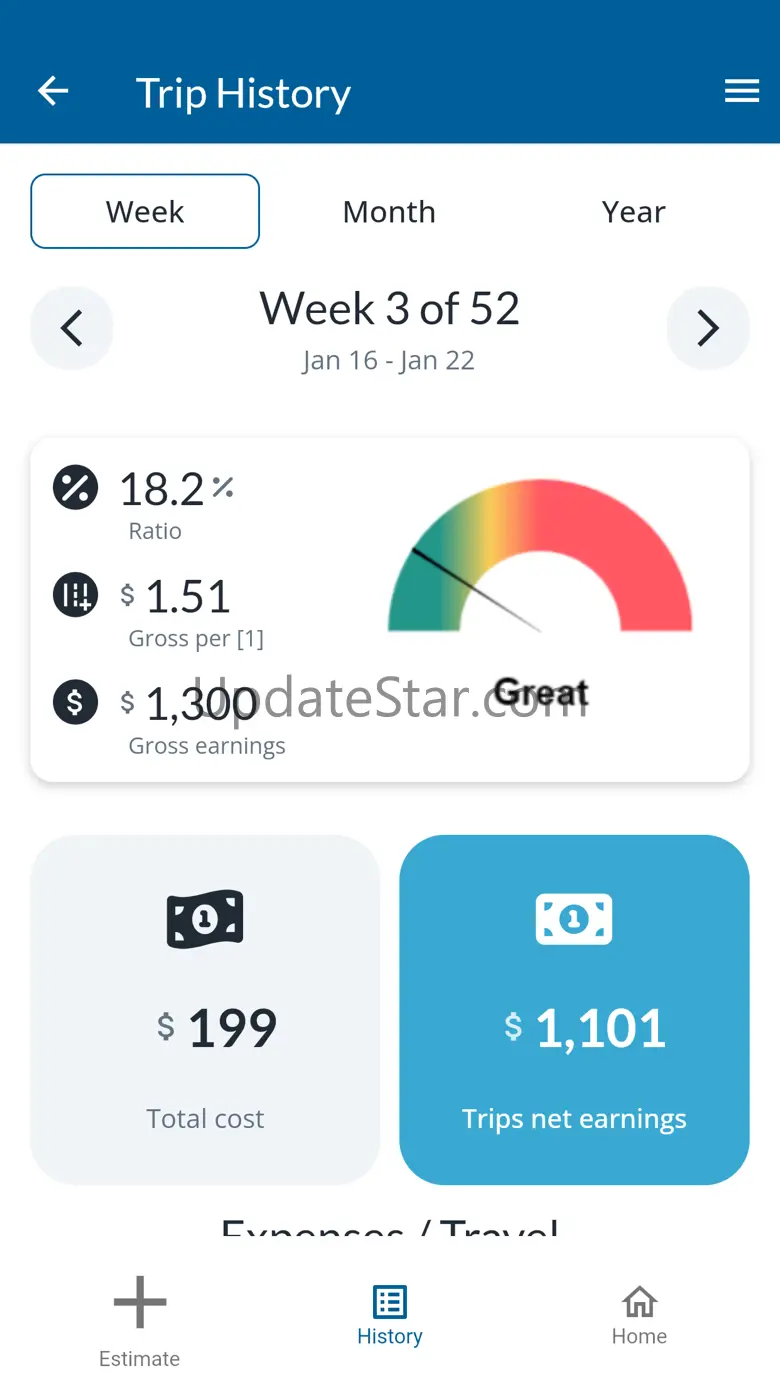Go to the previous week chevron
This screenshot has width=780, height=1387.
click(x=72, y=328)
